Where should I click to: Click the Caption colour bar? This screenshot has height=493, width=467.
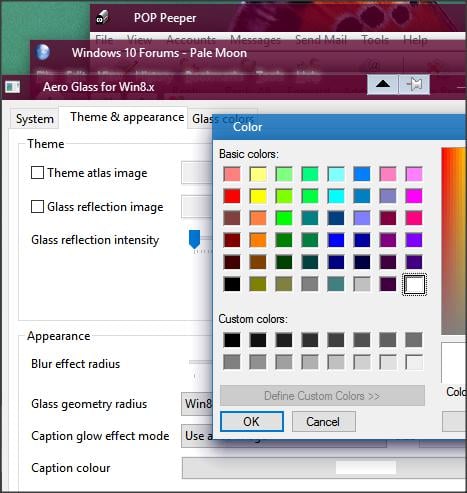tap(323, 468)
